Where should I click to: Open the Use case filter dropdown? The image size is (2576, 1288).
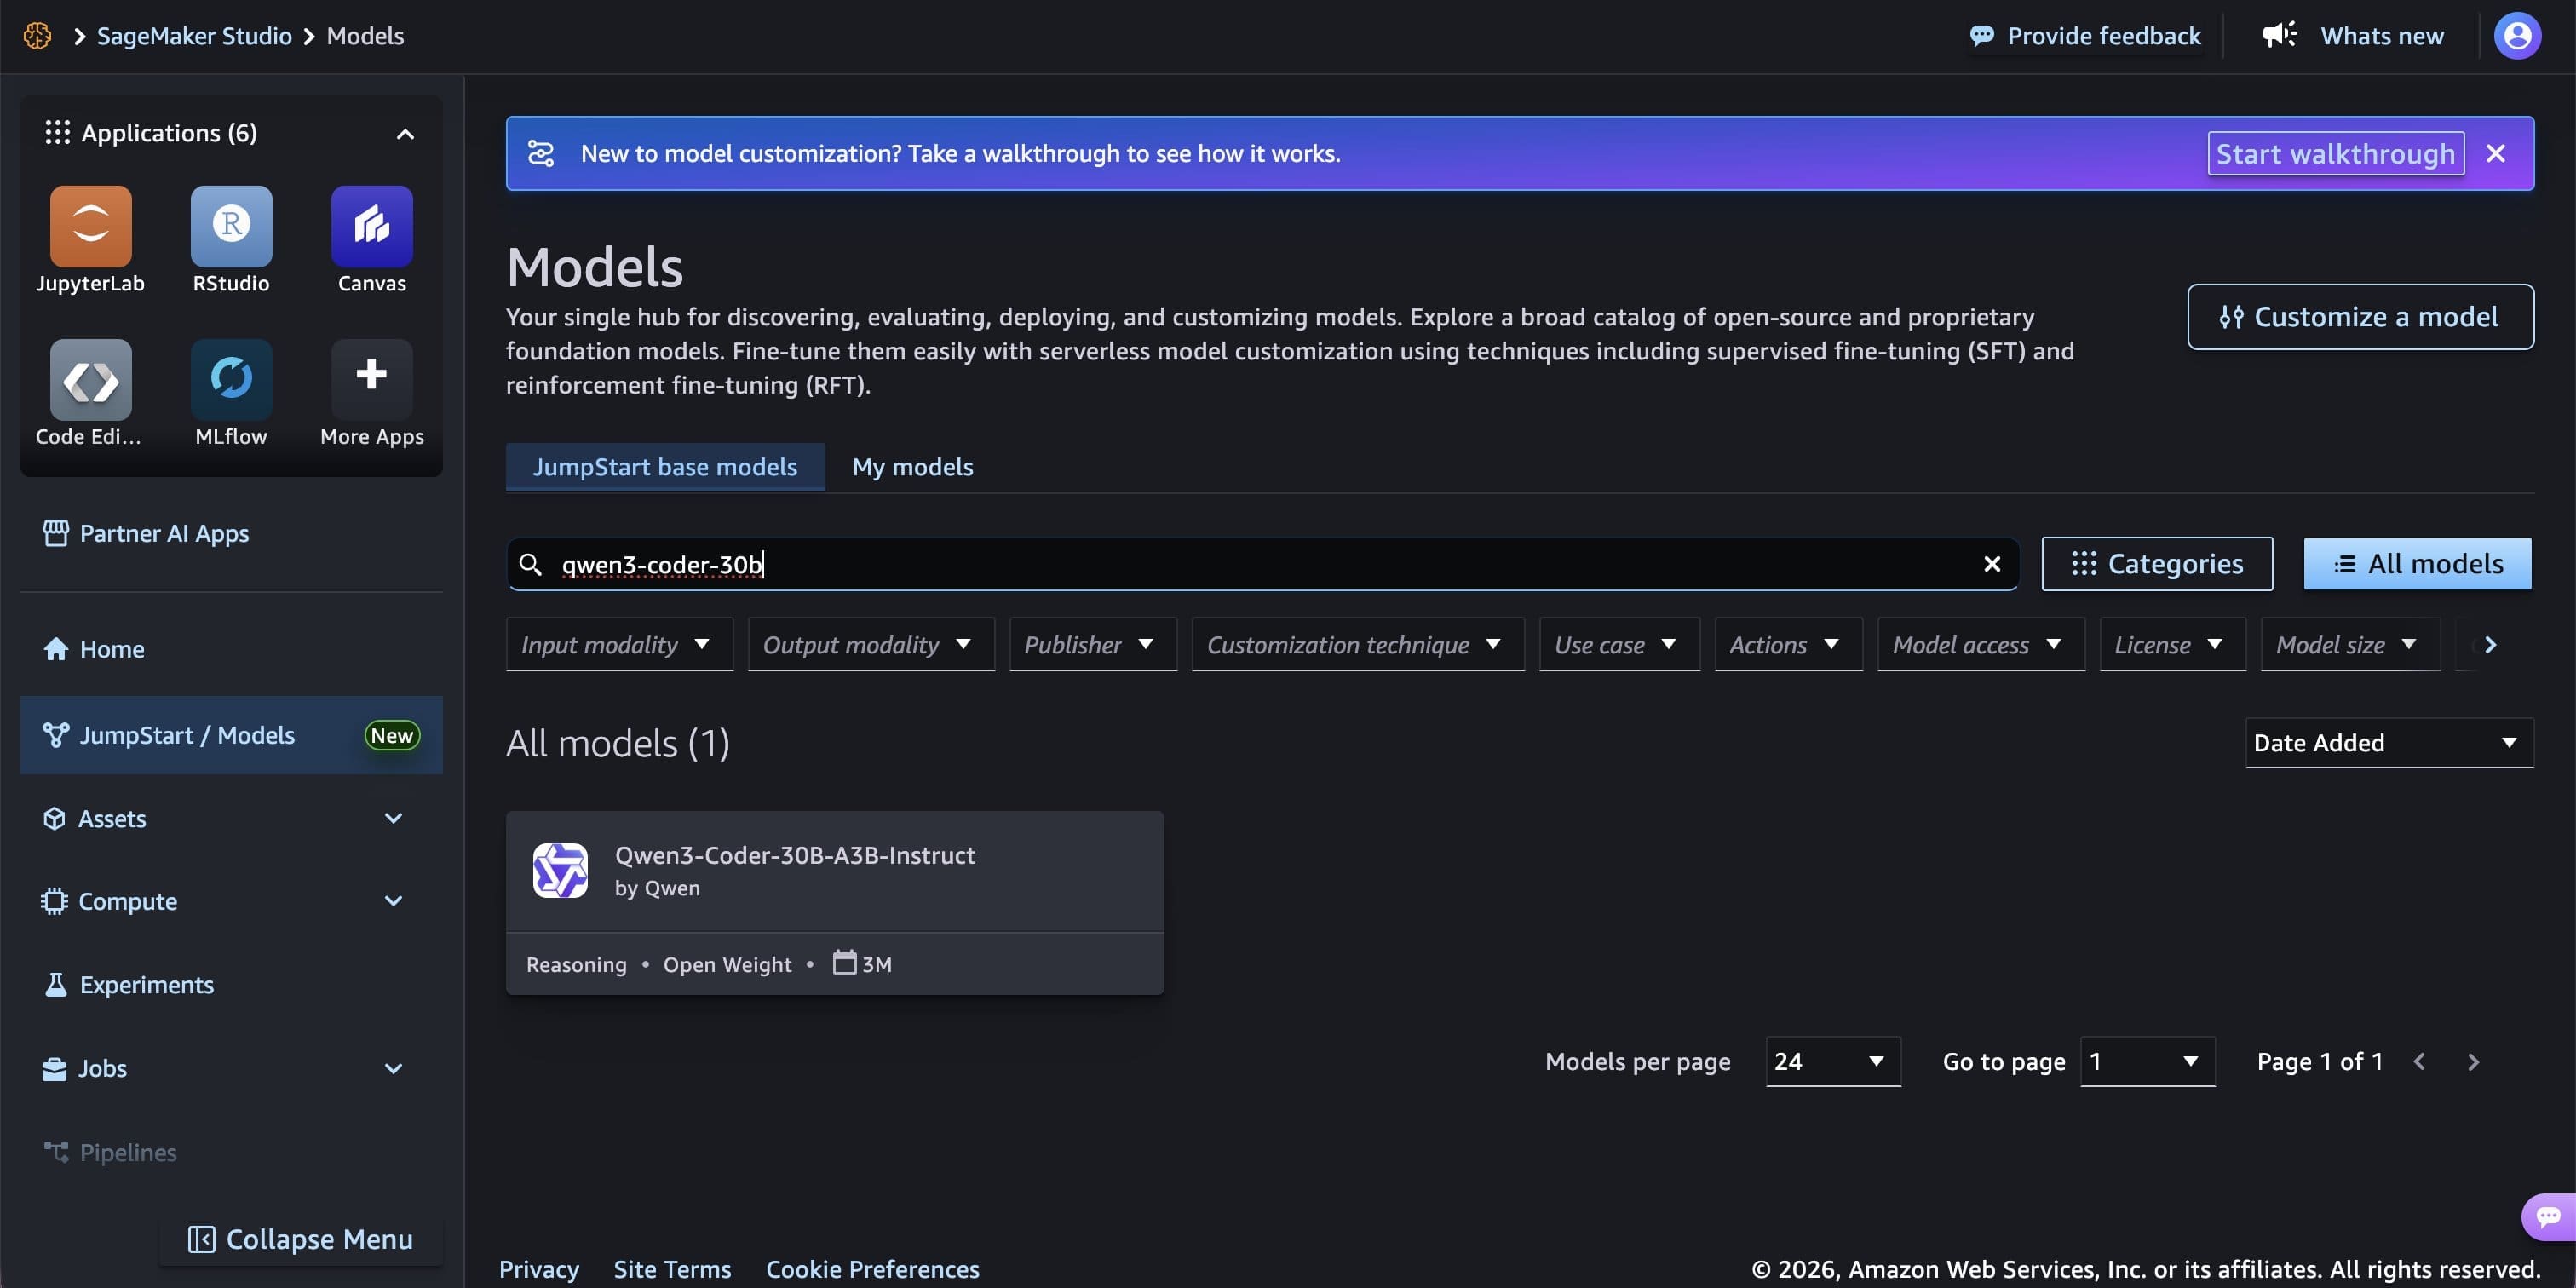[1620, 645]
